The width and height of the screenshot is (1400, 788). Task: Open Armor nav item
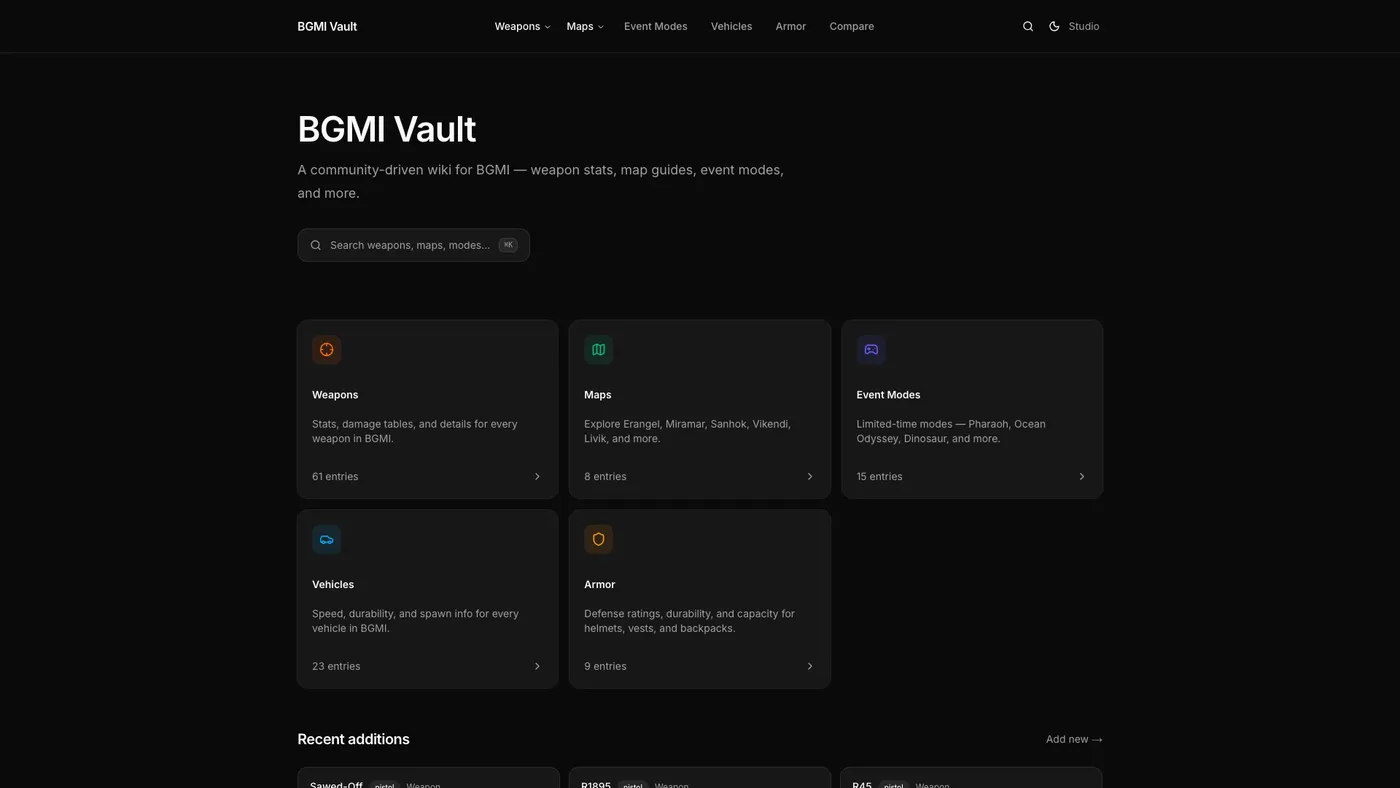pos(791,27)
